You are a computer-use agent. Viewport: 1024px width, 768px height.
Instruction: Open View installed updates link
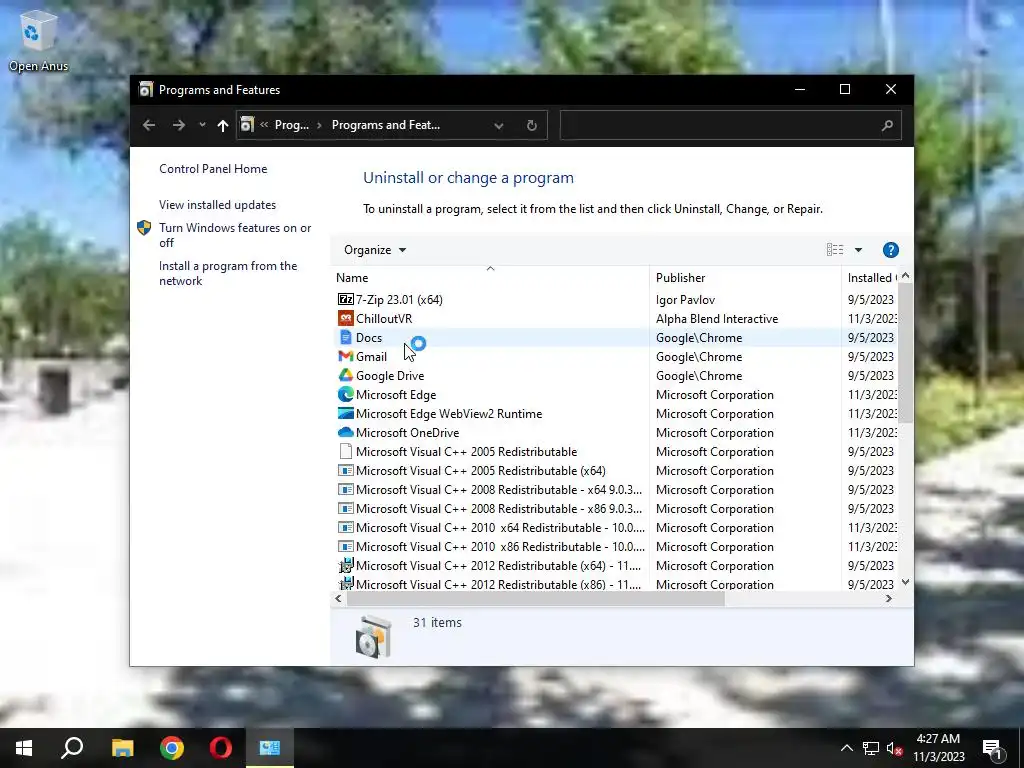coord(217,204)
